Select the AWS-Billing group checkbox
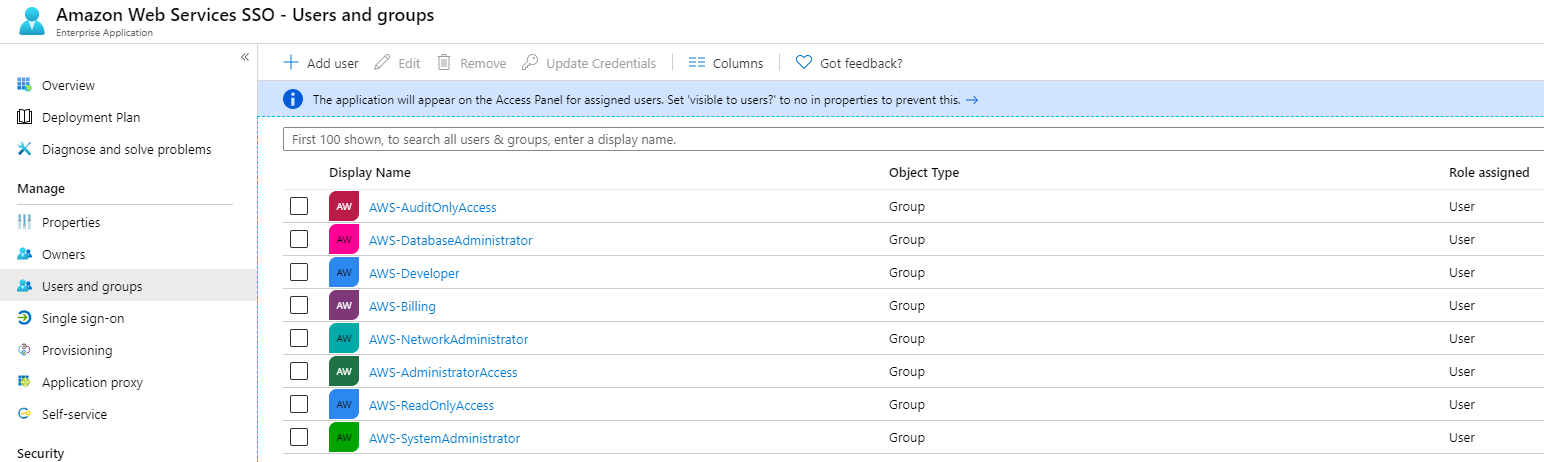The width and height of the screenshot is (1544, 462). point(299,305)
